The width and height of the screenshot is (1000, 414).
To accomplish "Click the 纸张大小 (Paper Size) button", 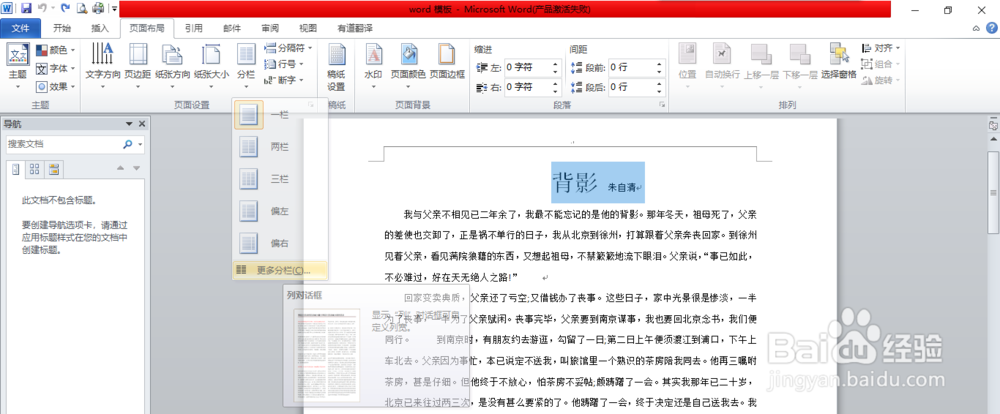I will coord(211,66).
